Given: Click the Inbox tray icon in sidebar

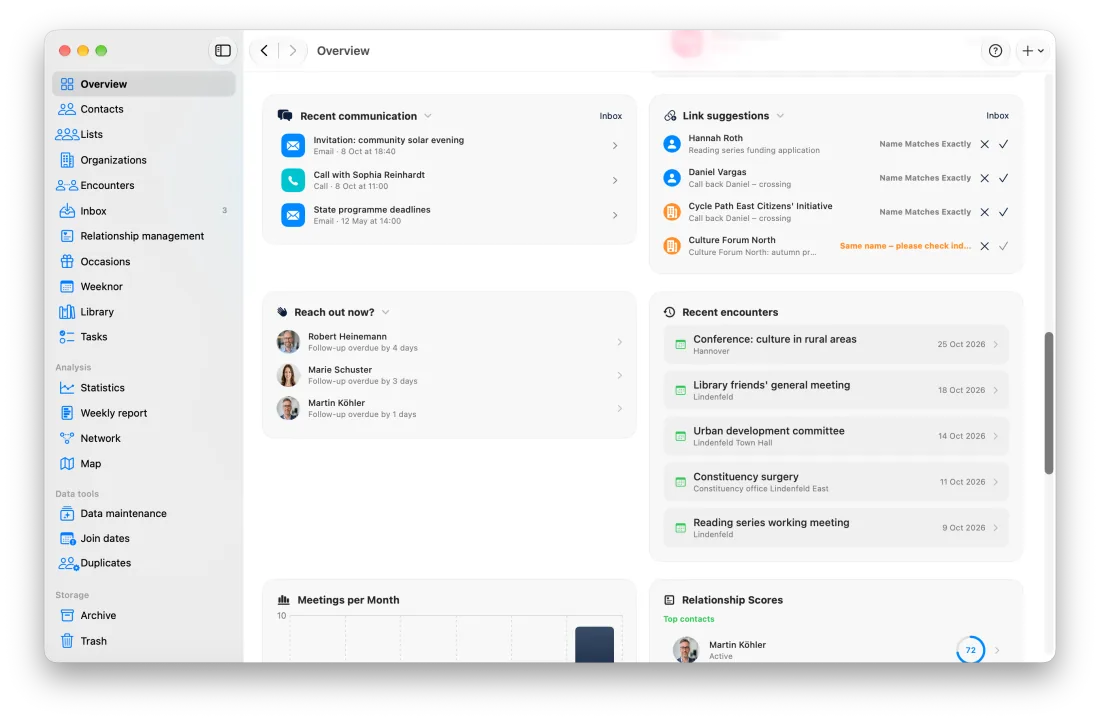Looking at the screenshot, I should tap(67, 210).
